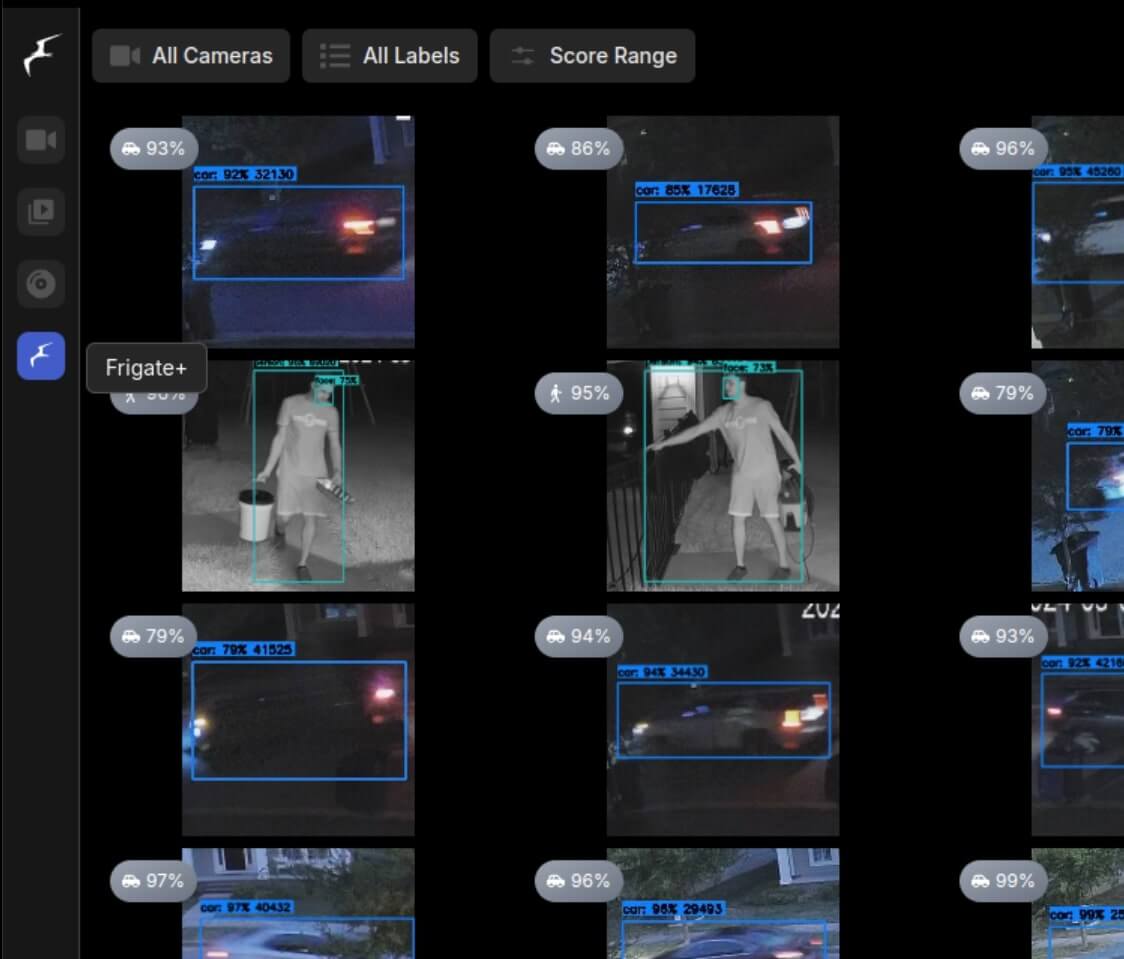The width and height of the screenshot is (1124, 959).
Task: Click the car 97% score badge
Action: point(154,881)
